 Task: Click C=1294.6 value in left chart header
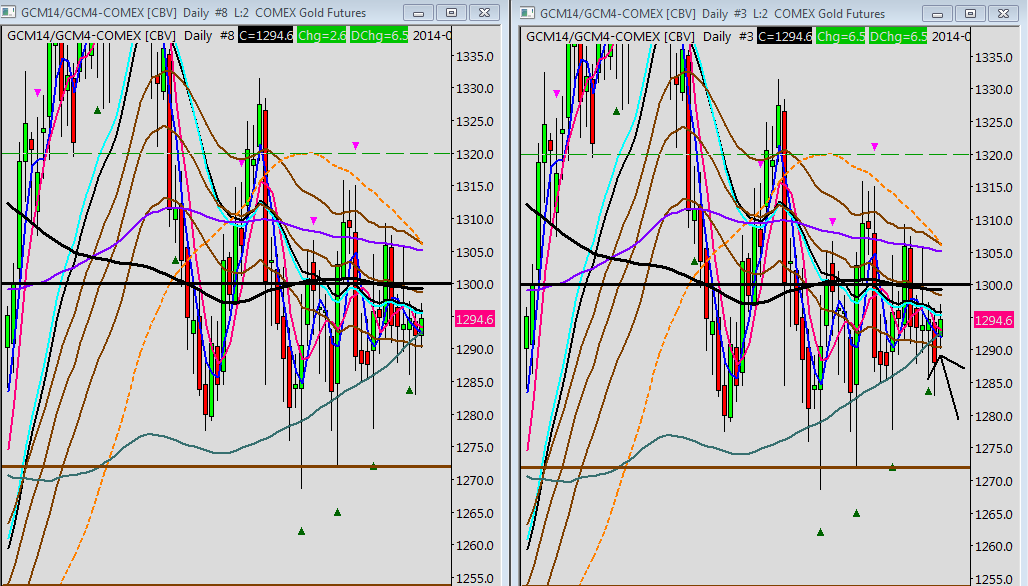(x=266, y=35)
